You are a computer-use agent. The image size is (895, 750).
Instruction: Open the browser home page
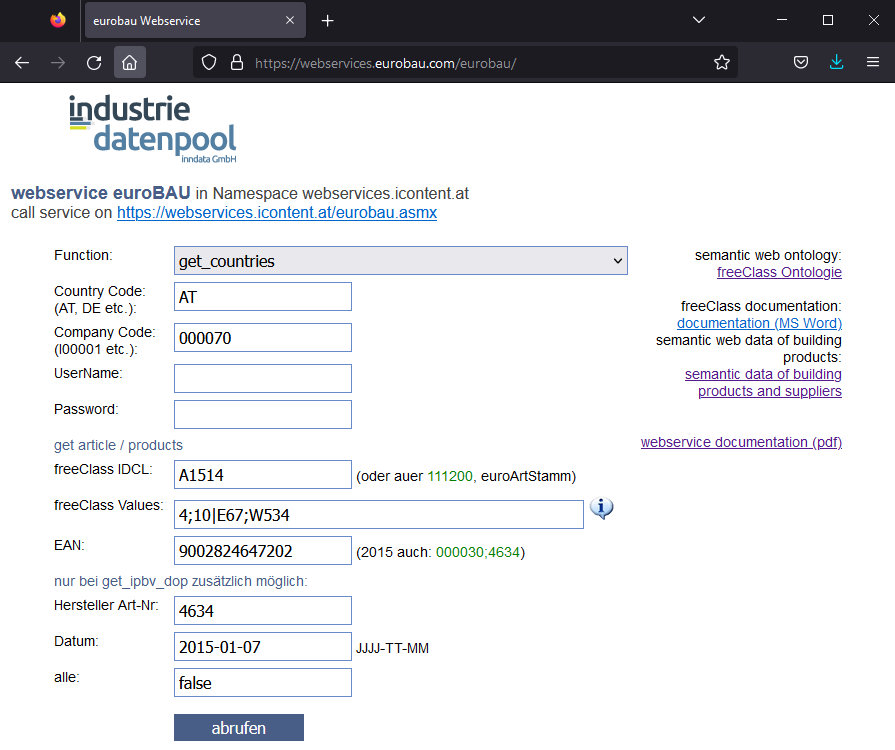(x=130, y=63)
